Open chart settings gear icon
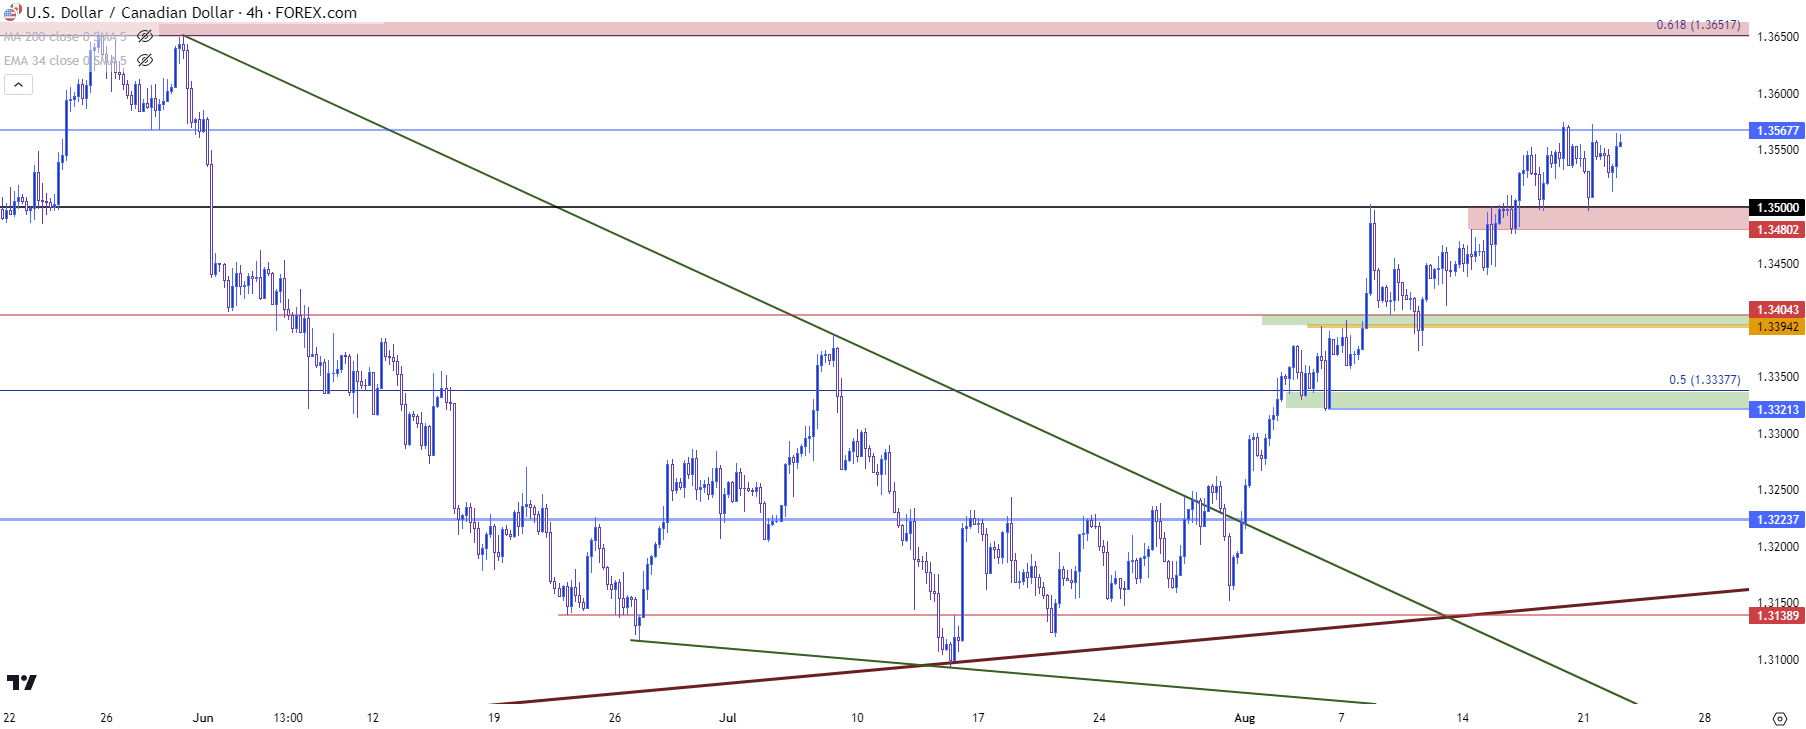Screen dimensions: 1806x729 pyautogui.click(x=1779, y=718)
